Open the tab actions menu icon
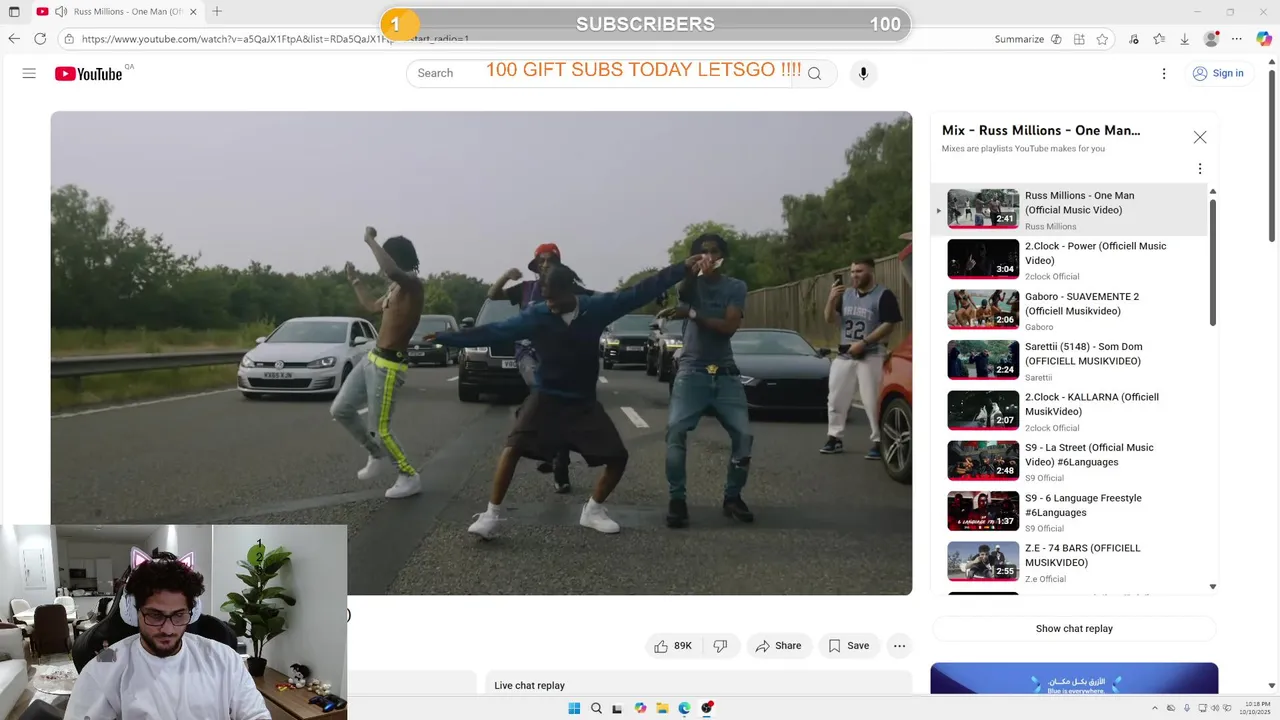 [x=14, y=12]
